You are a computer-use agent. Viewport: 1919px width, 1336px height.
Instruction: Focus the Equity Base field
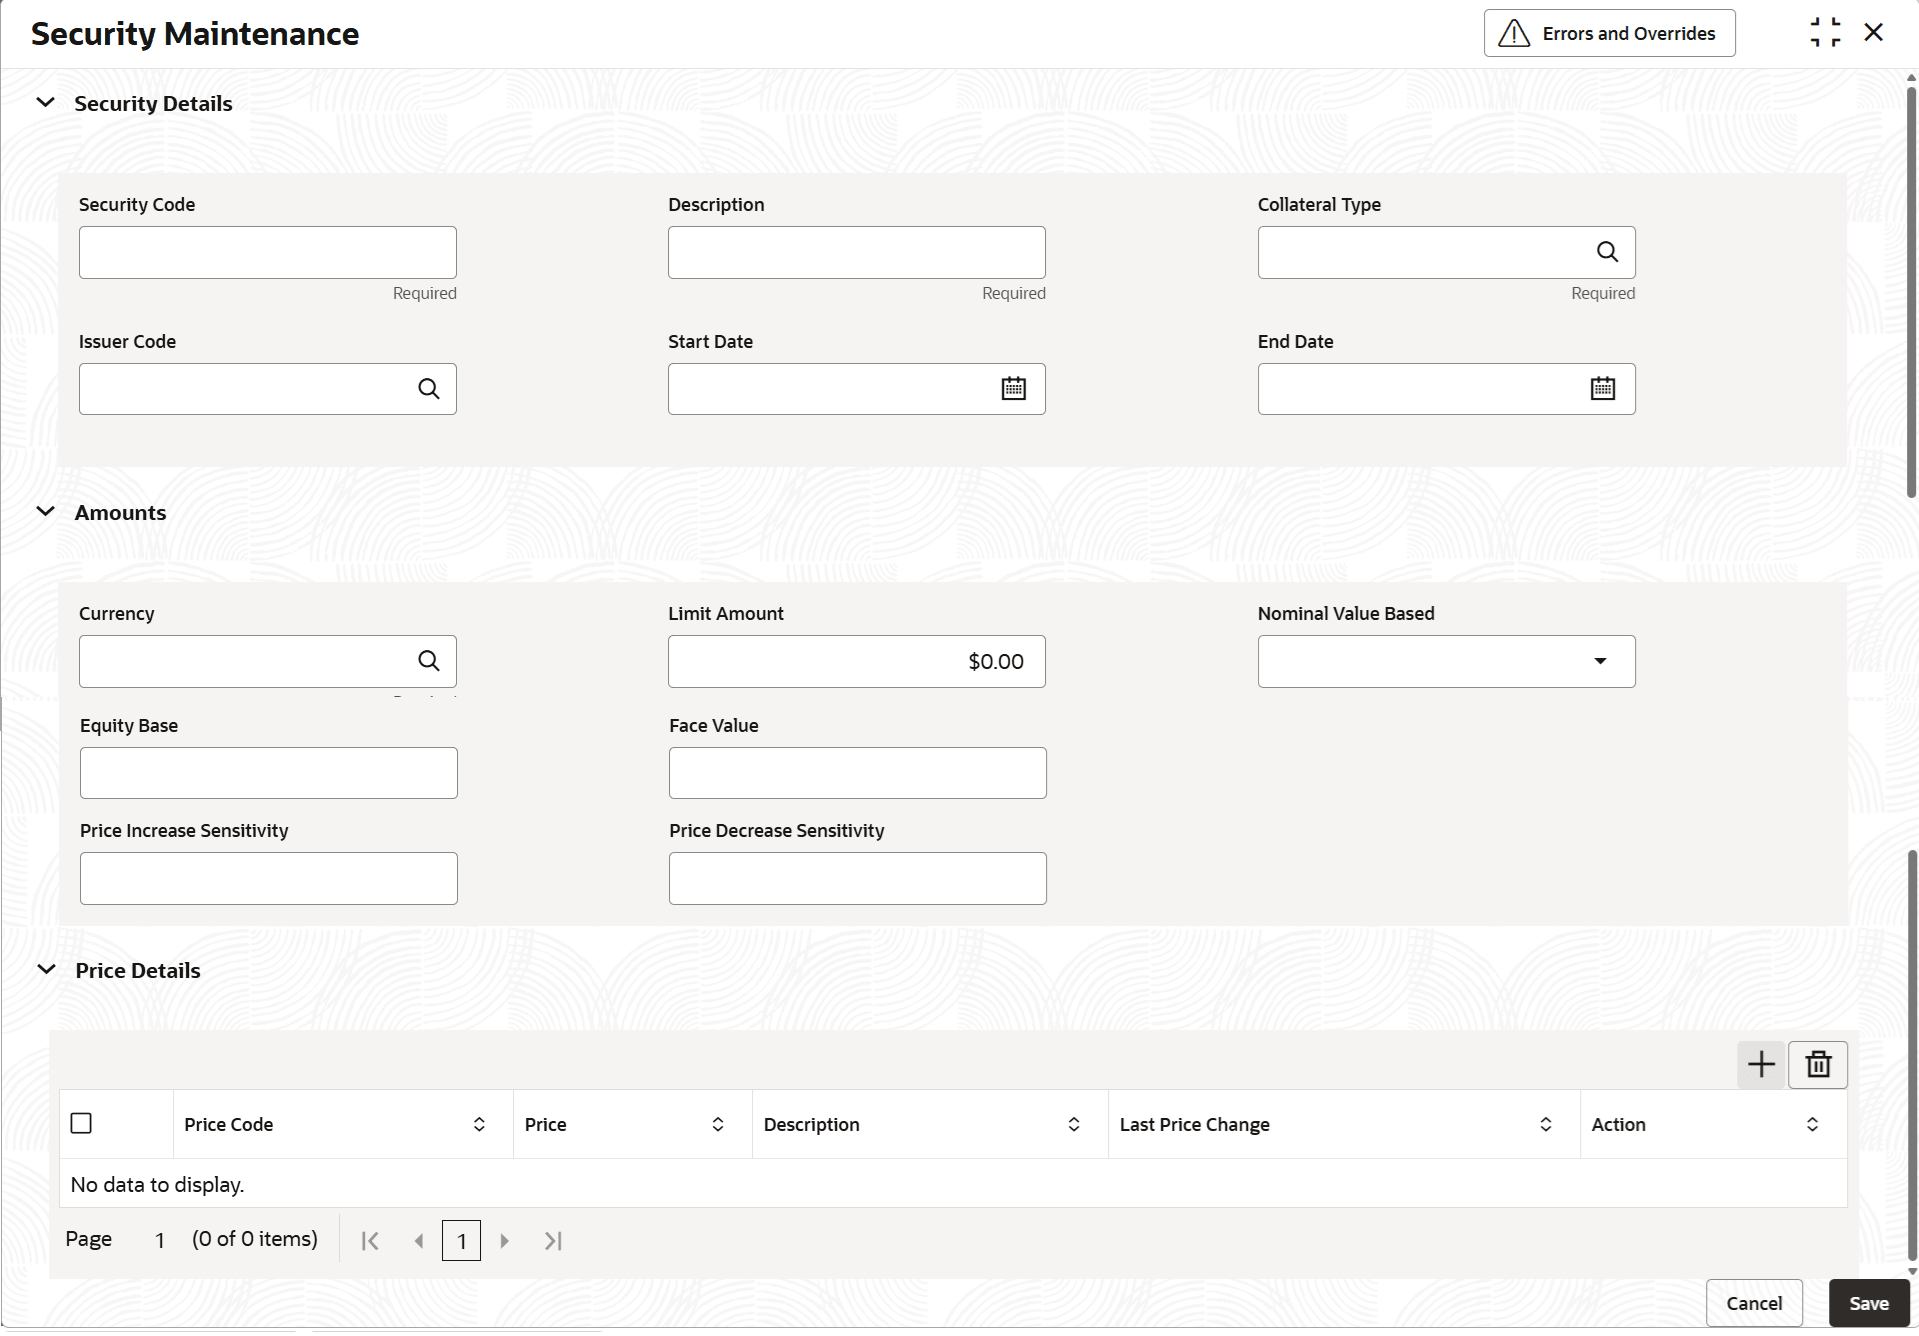point(269,773)
